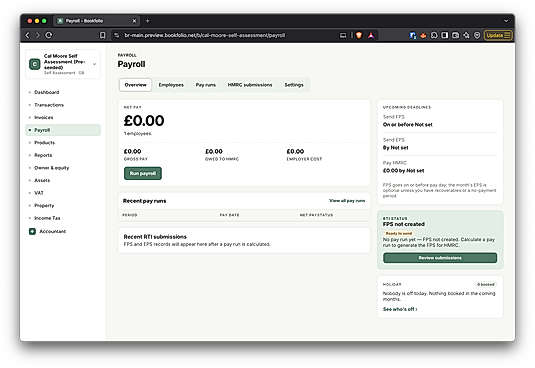Image resolution: width=535 pixels, height=368 pixels.
Task: Open Invoices in the sidebar
Action: (x=44, y=117)
